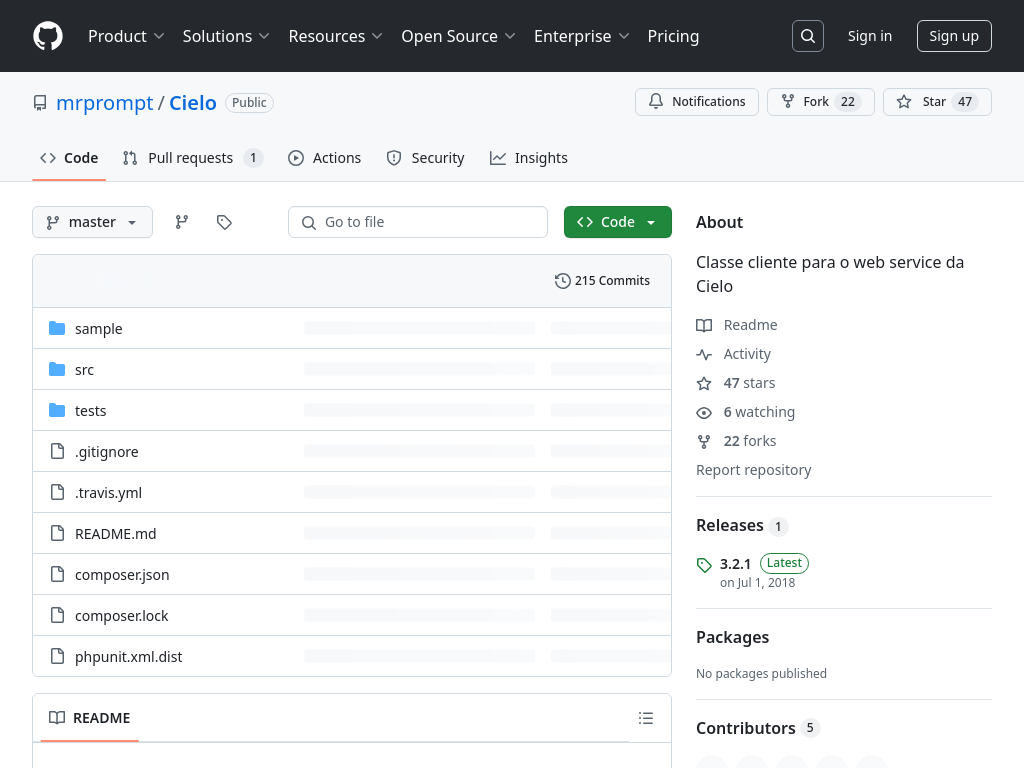Viewport: 1024px width, 768px height.
Task: Switch to the Code tab
Action: click(x=69, y=158)
